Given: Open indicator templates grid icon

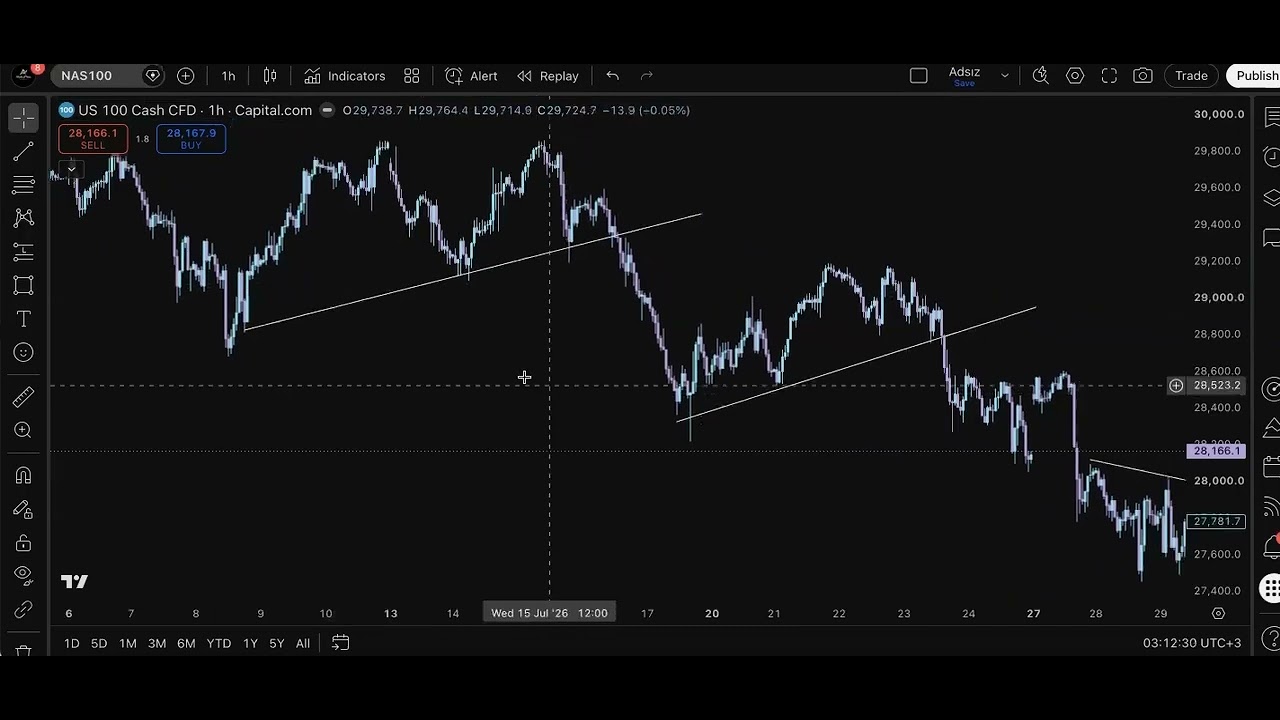Looking at the screenshot, I should 411,76.
